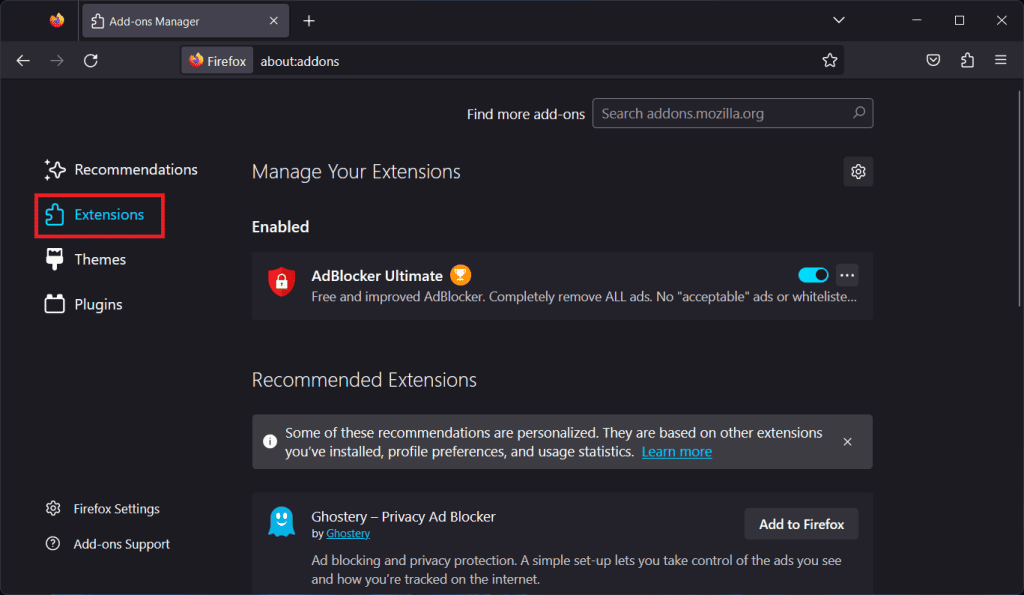Open the Save to Pocket icon
The width and height of the screenshot is (1024, 595).
932,61
